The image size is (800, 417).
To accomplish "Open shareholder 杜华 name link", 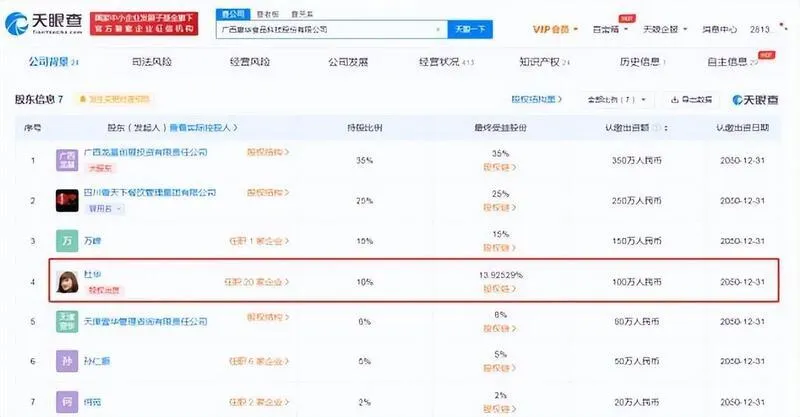I will tap(92, 274).
